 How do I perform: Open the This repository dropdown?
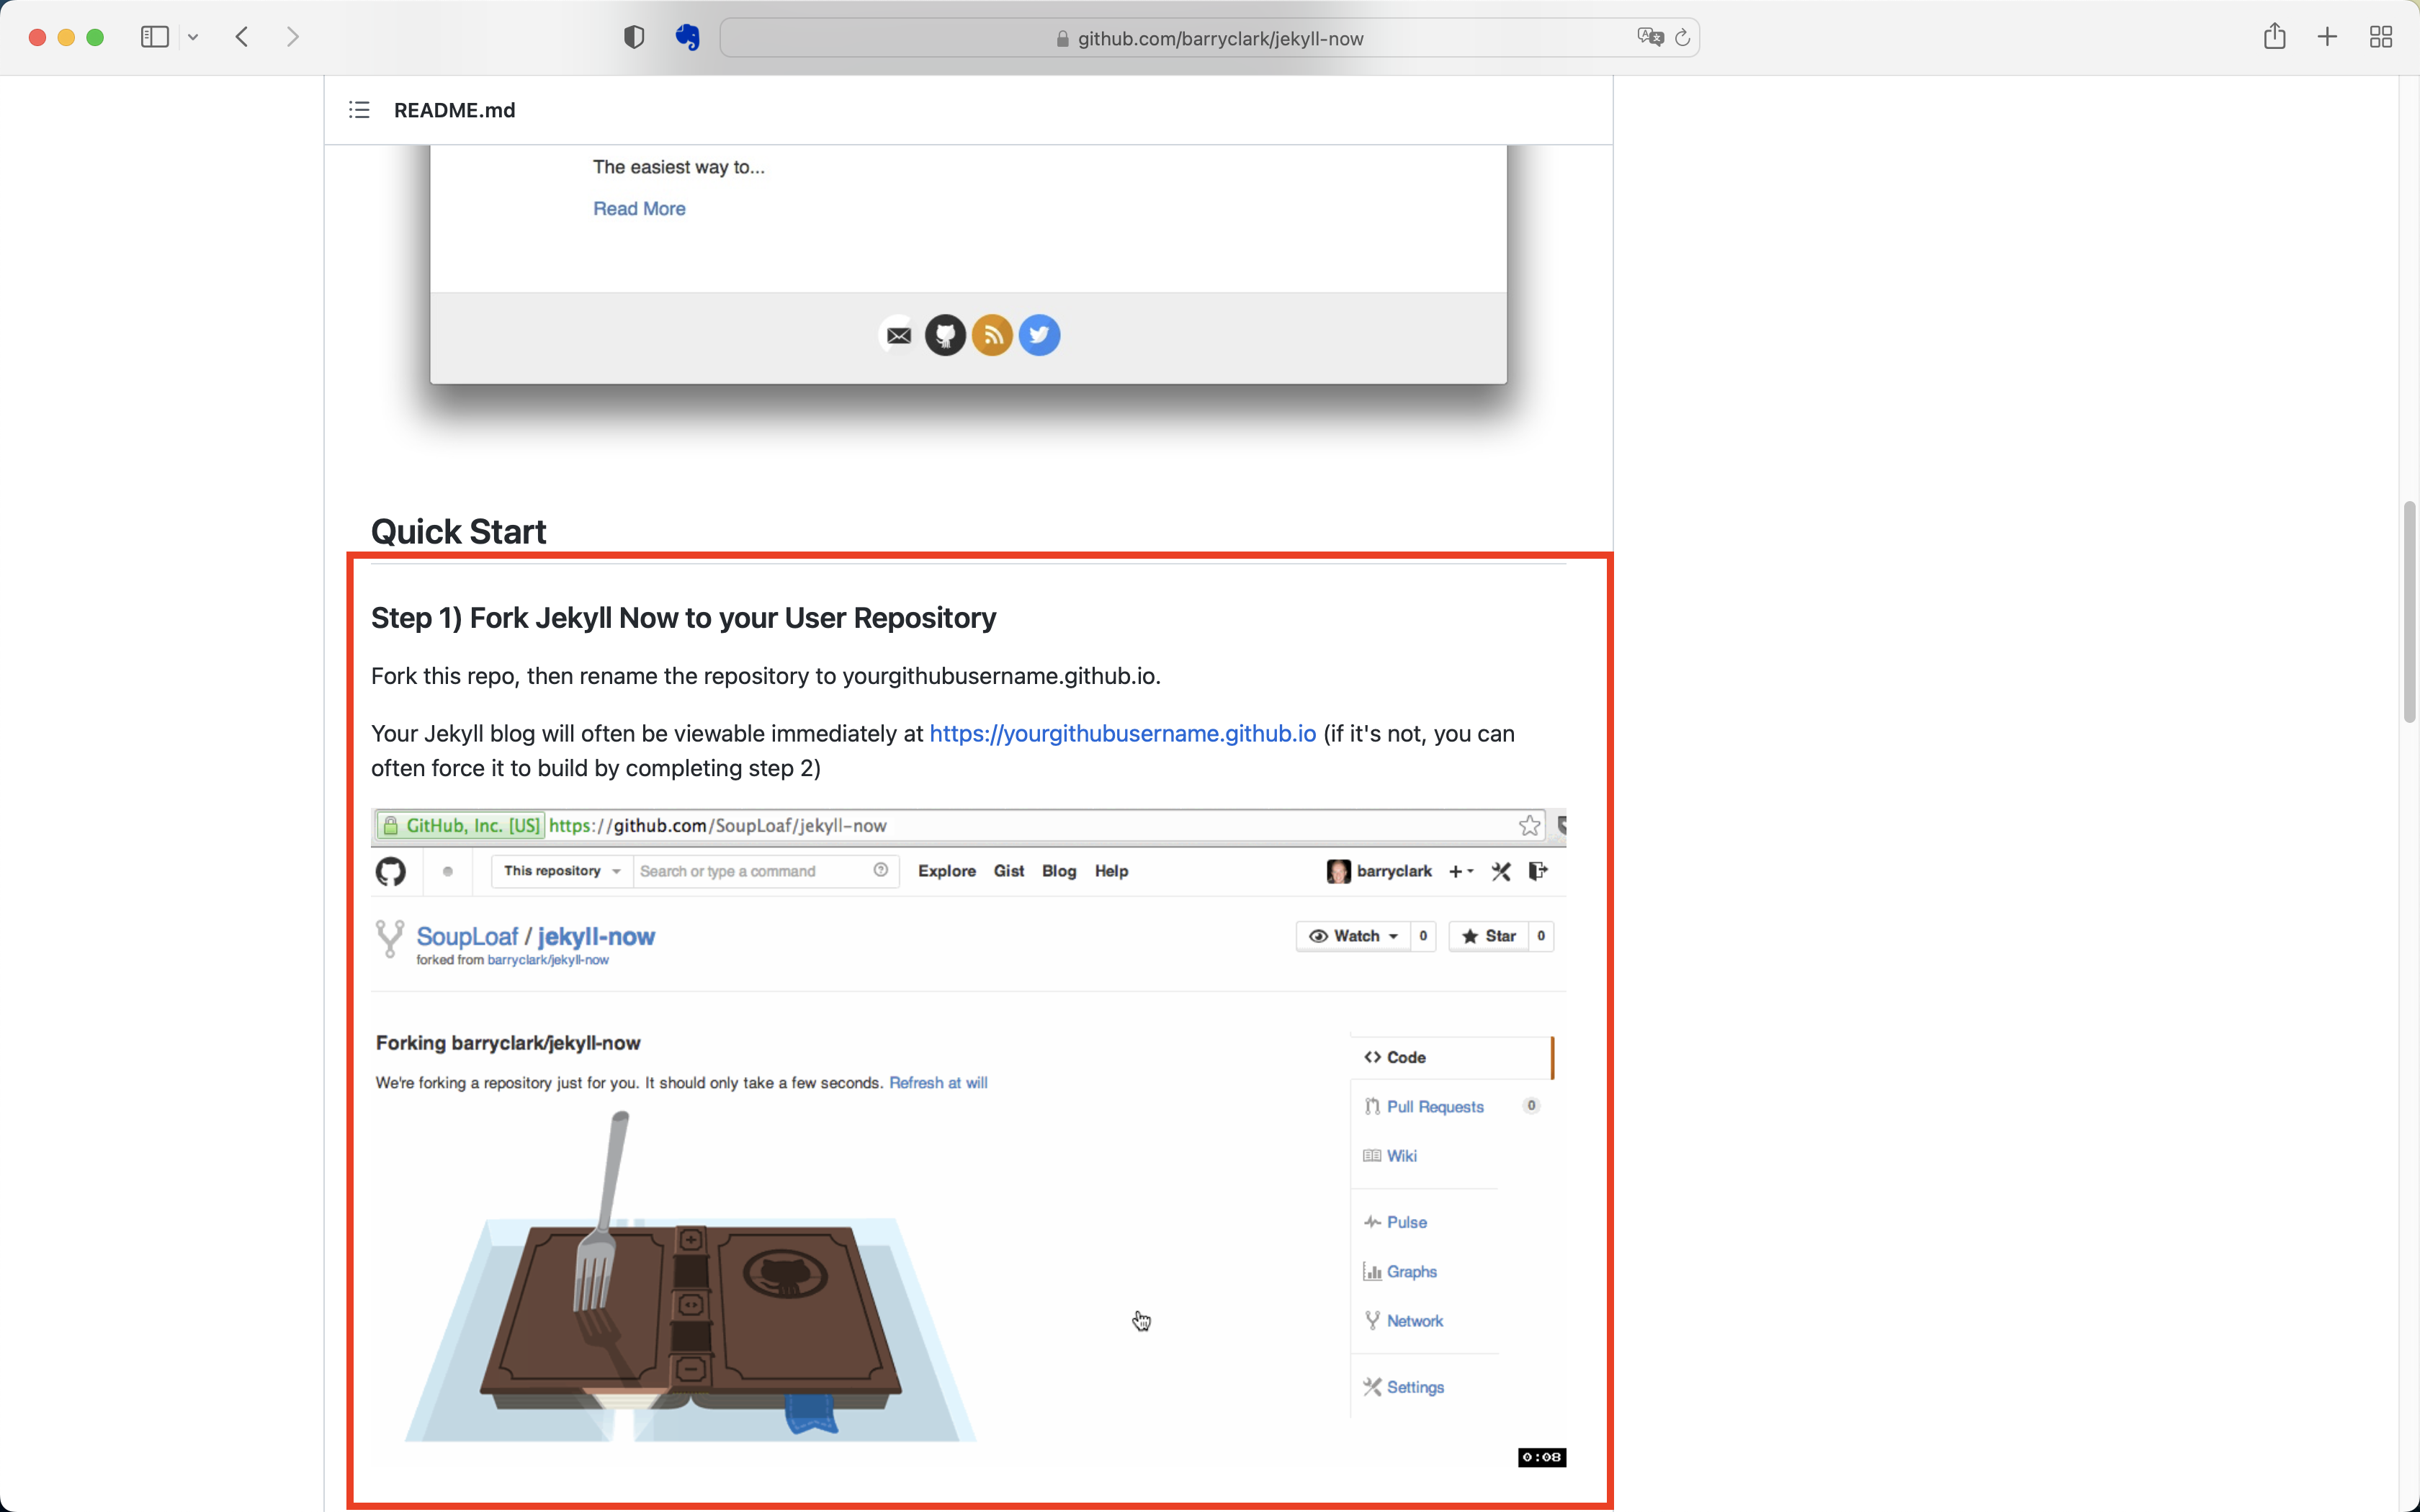pyautogui.click(x=562, y=871)
